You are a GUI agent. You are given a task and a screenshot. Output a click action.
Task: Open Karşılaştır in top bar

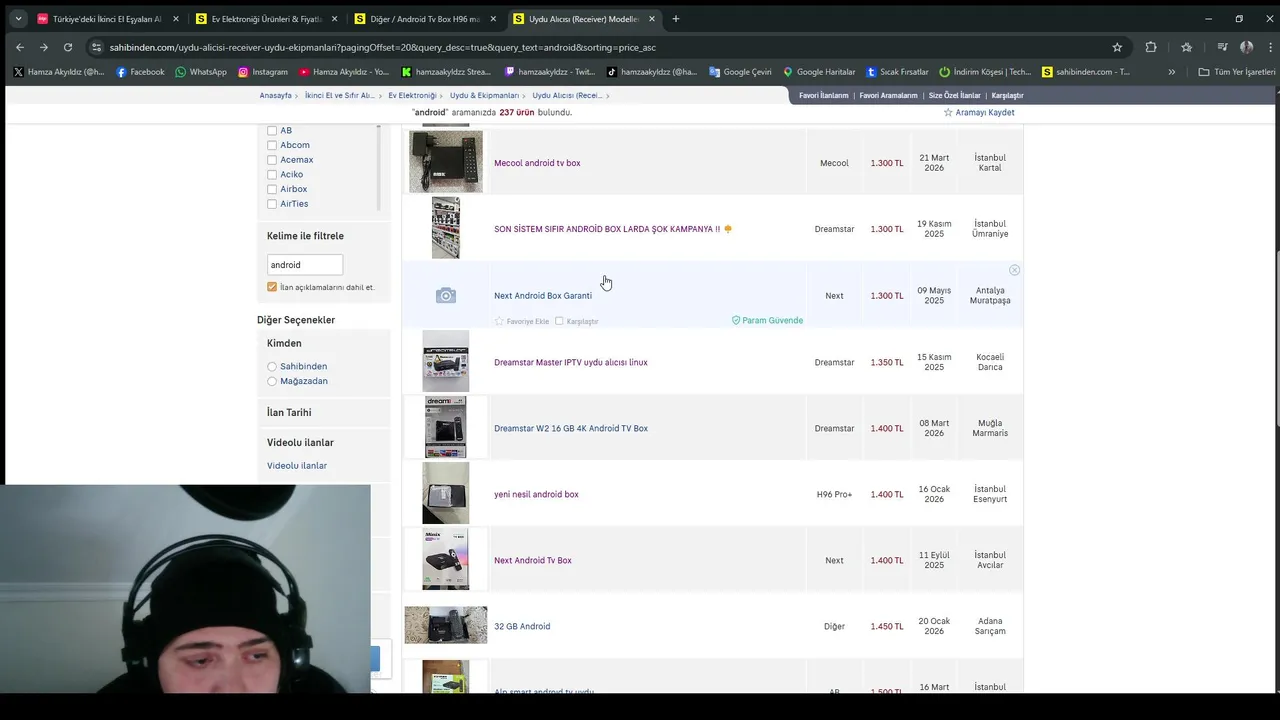tap(1007, 95)
